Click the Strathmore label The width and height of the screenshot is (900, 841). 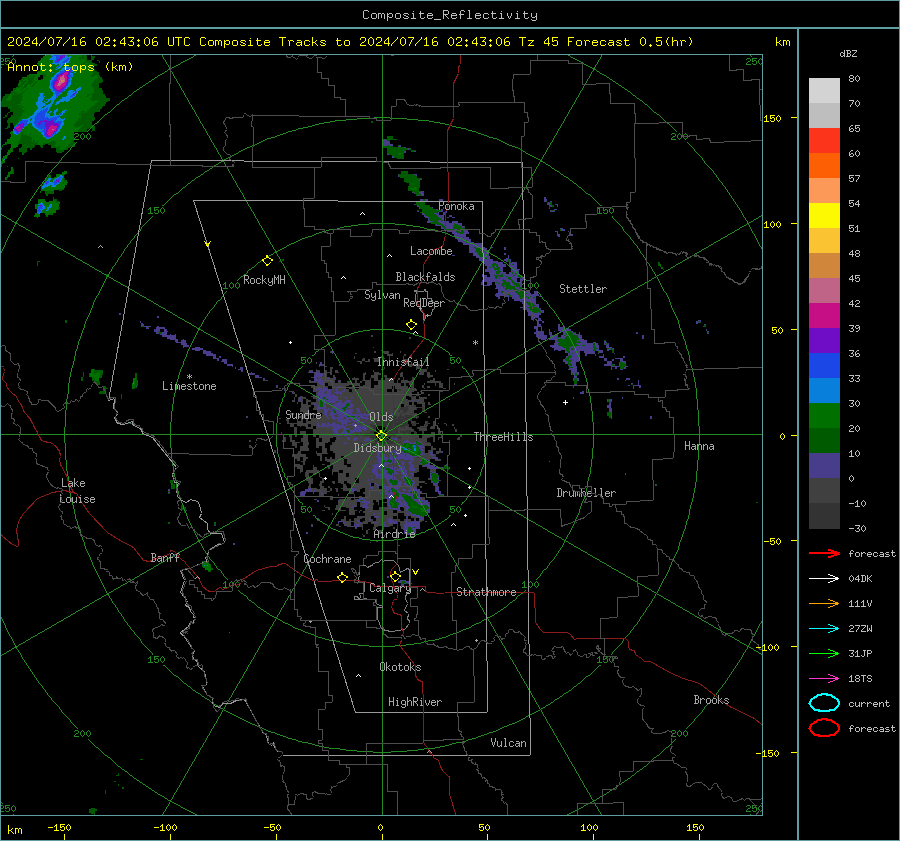pyautogui.click(x=486, y=592)
